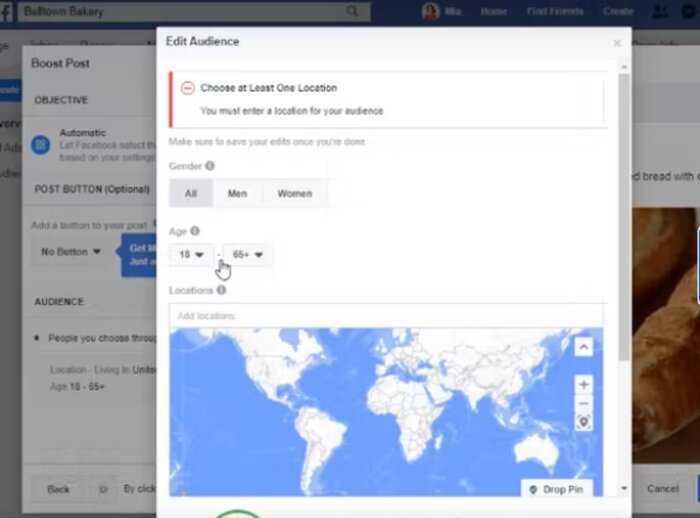Click the Belltown Bakery search field

pyautogui.click(x=194, y=12)
